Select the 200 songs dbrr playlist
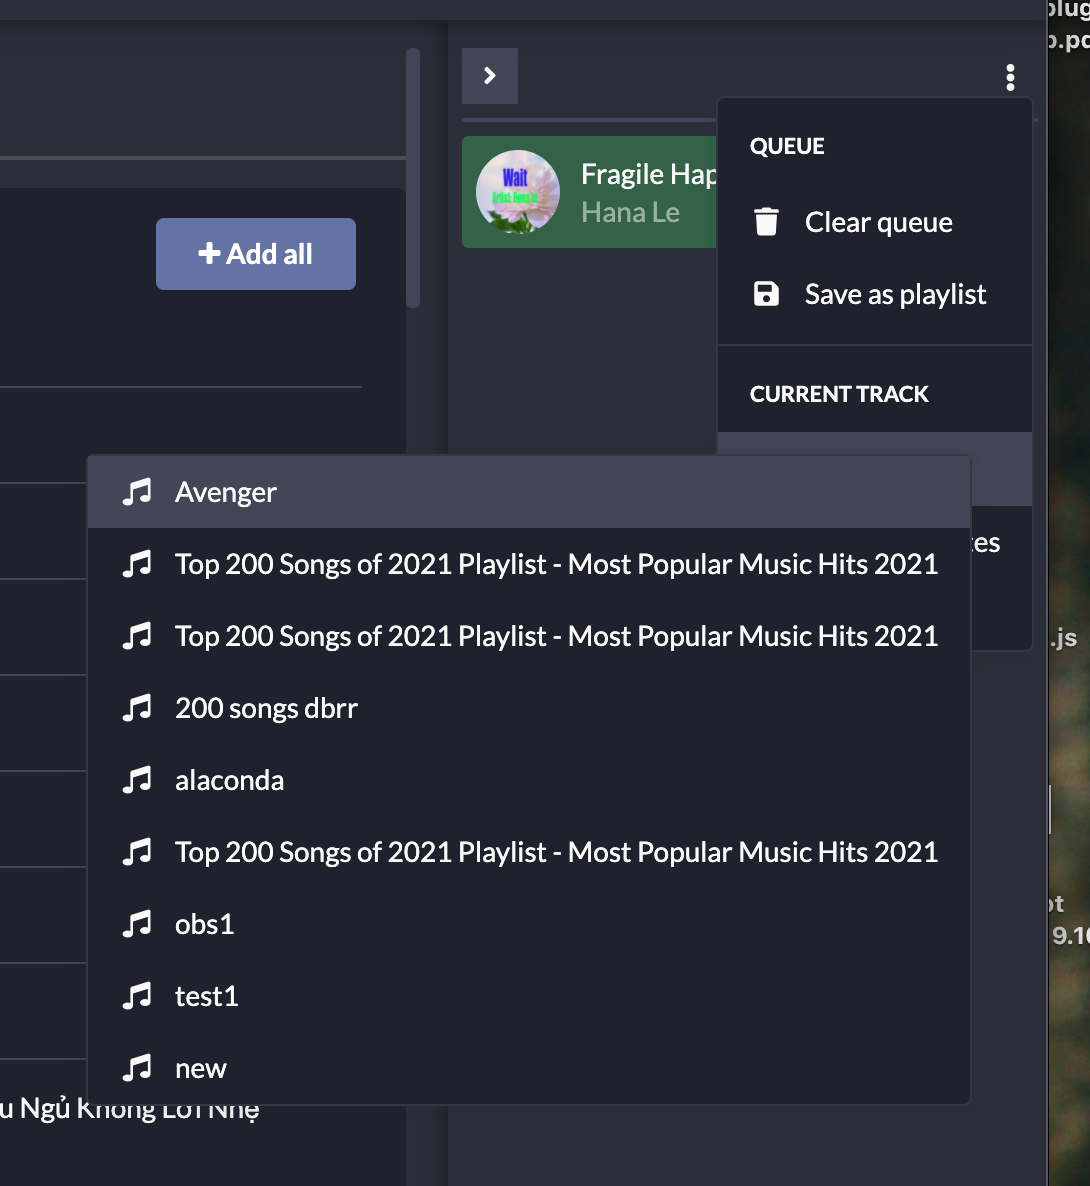This screenshot has width=1090, height=1186. [267, 707]
